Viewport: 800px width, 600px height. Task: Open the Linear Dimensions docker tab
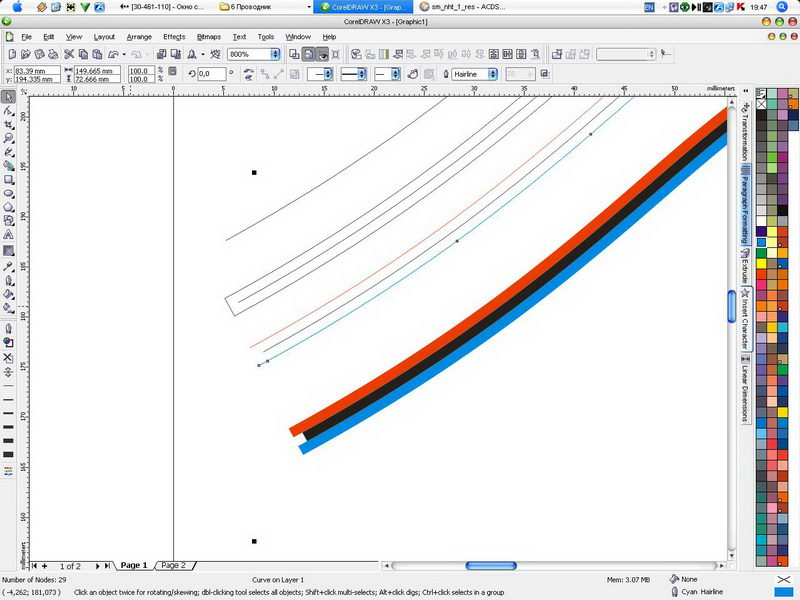[x=745, y=389]
